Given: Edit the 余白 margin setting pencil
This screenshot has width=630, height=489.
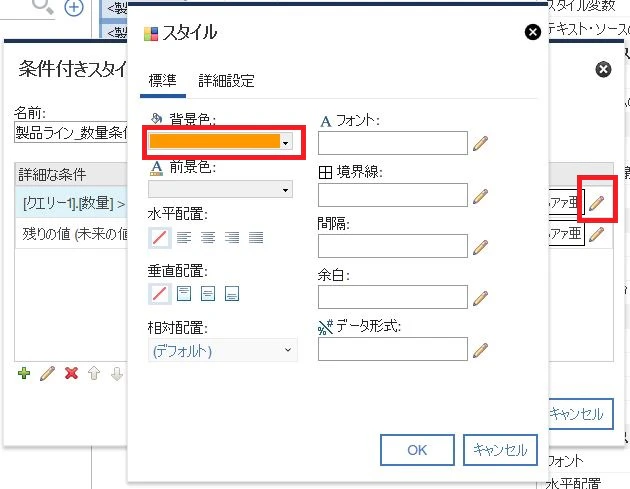Looking at the screenshot, I should (x=480, y=298).
